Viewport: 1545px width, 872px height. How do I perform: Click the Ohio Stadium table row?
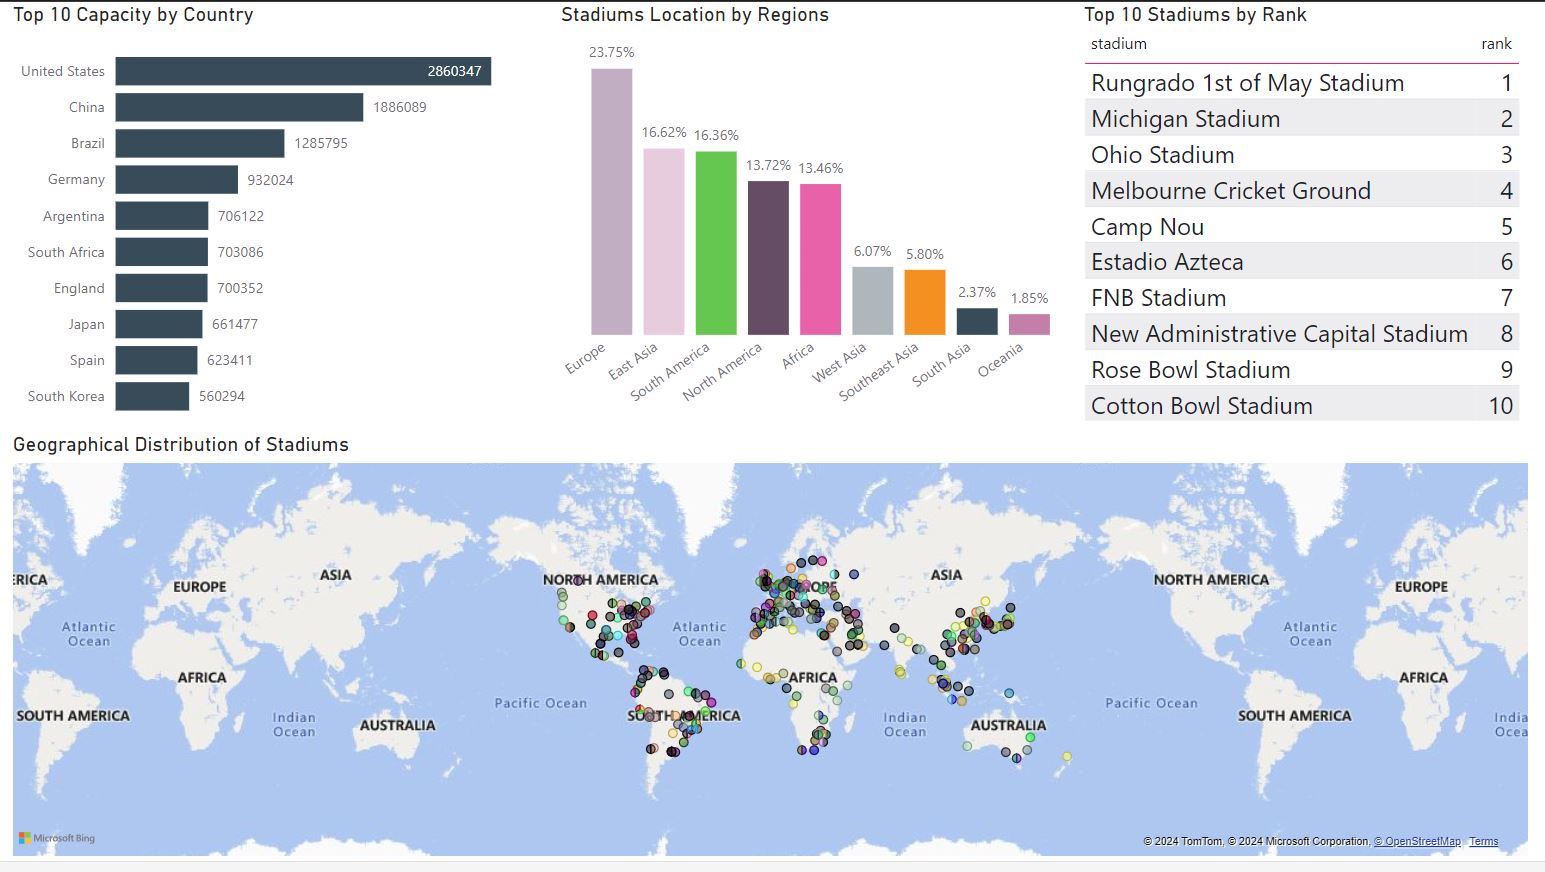tap(1302, 155)
